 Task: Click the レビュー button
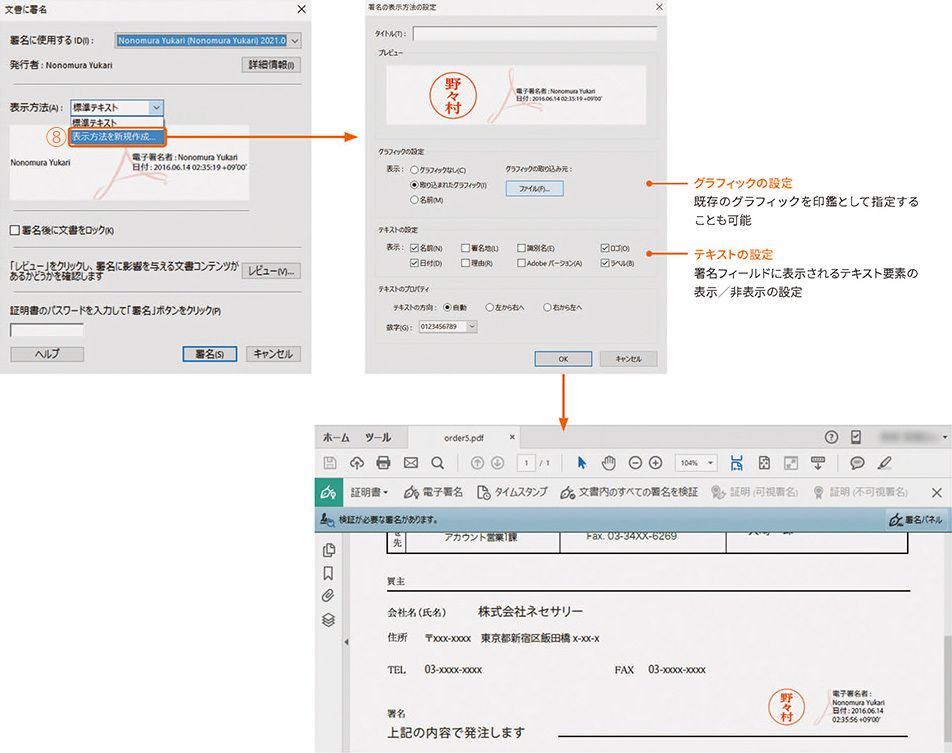(271, 271)
